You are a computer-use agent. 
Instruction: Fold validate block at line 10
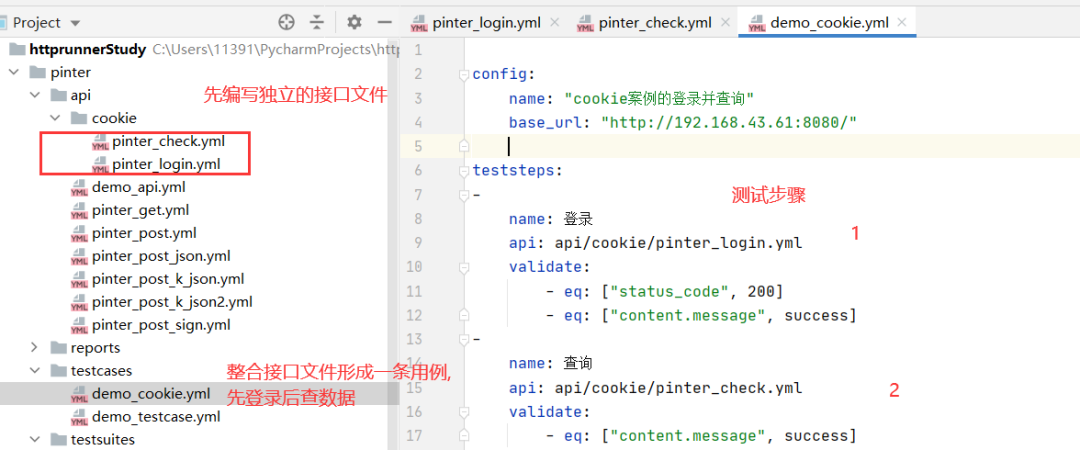464,267
